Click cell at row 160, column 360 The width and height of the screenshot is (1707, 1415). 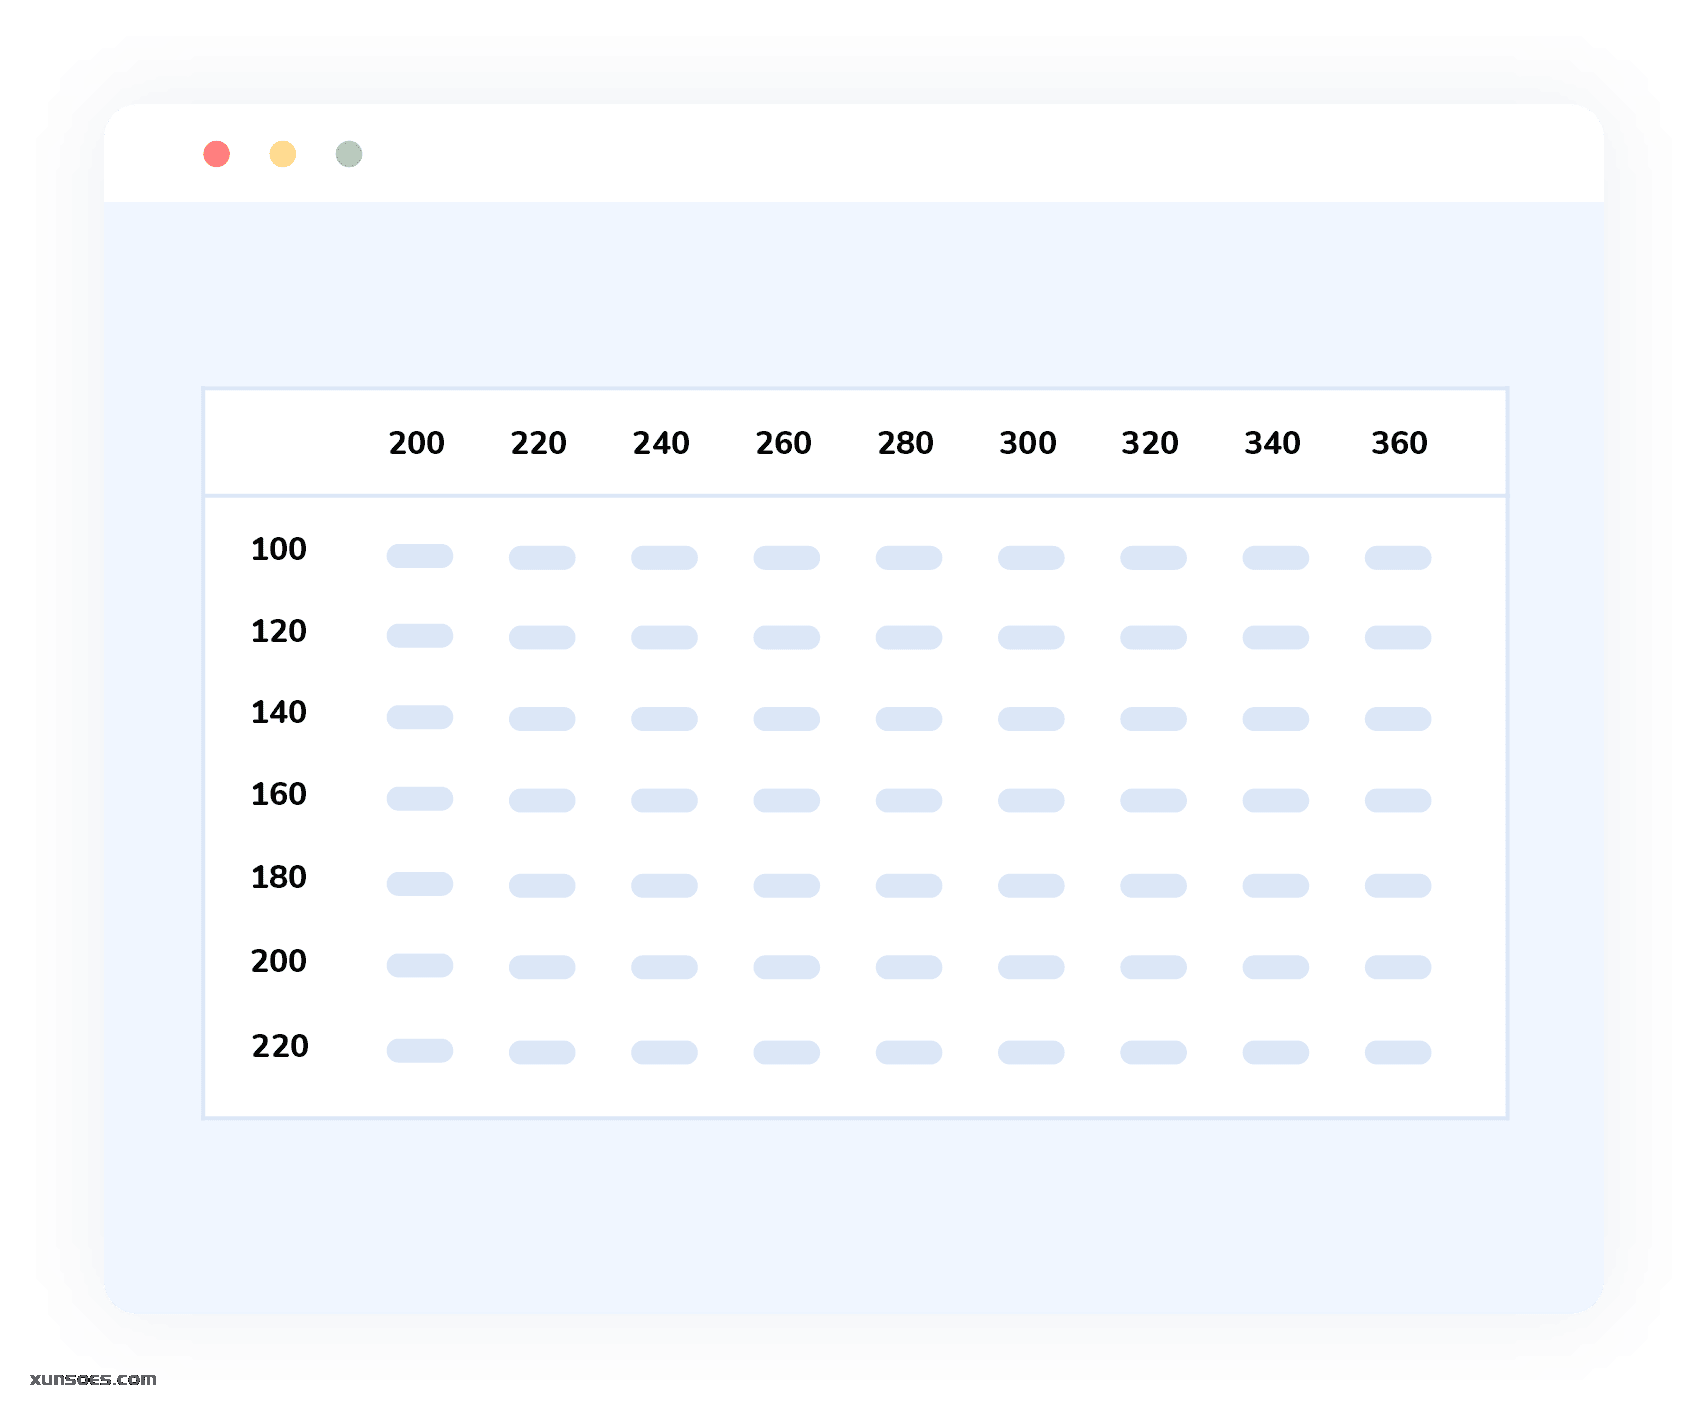pyautogui.click(x=1398, y=801)
